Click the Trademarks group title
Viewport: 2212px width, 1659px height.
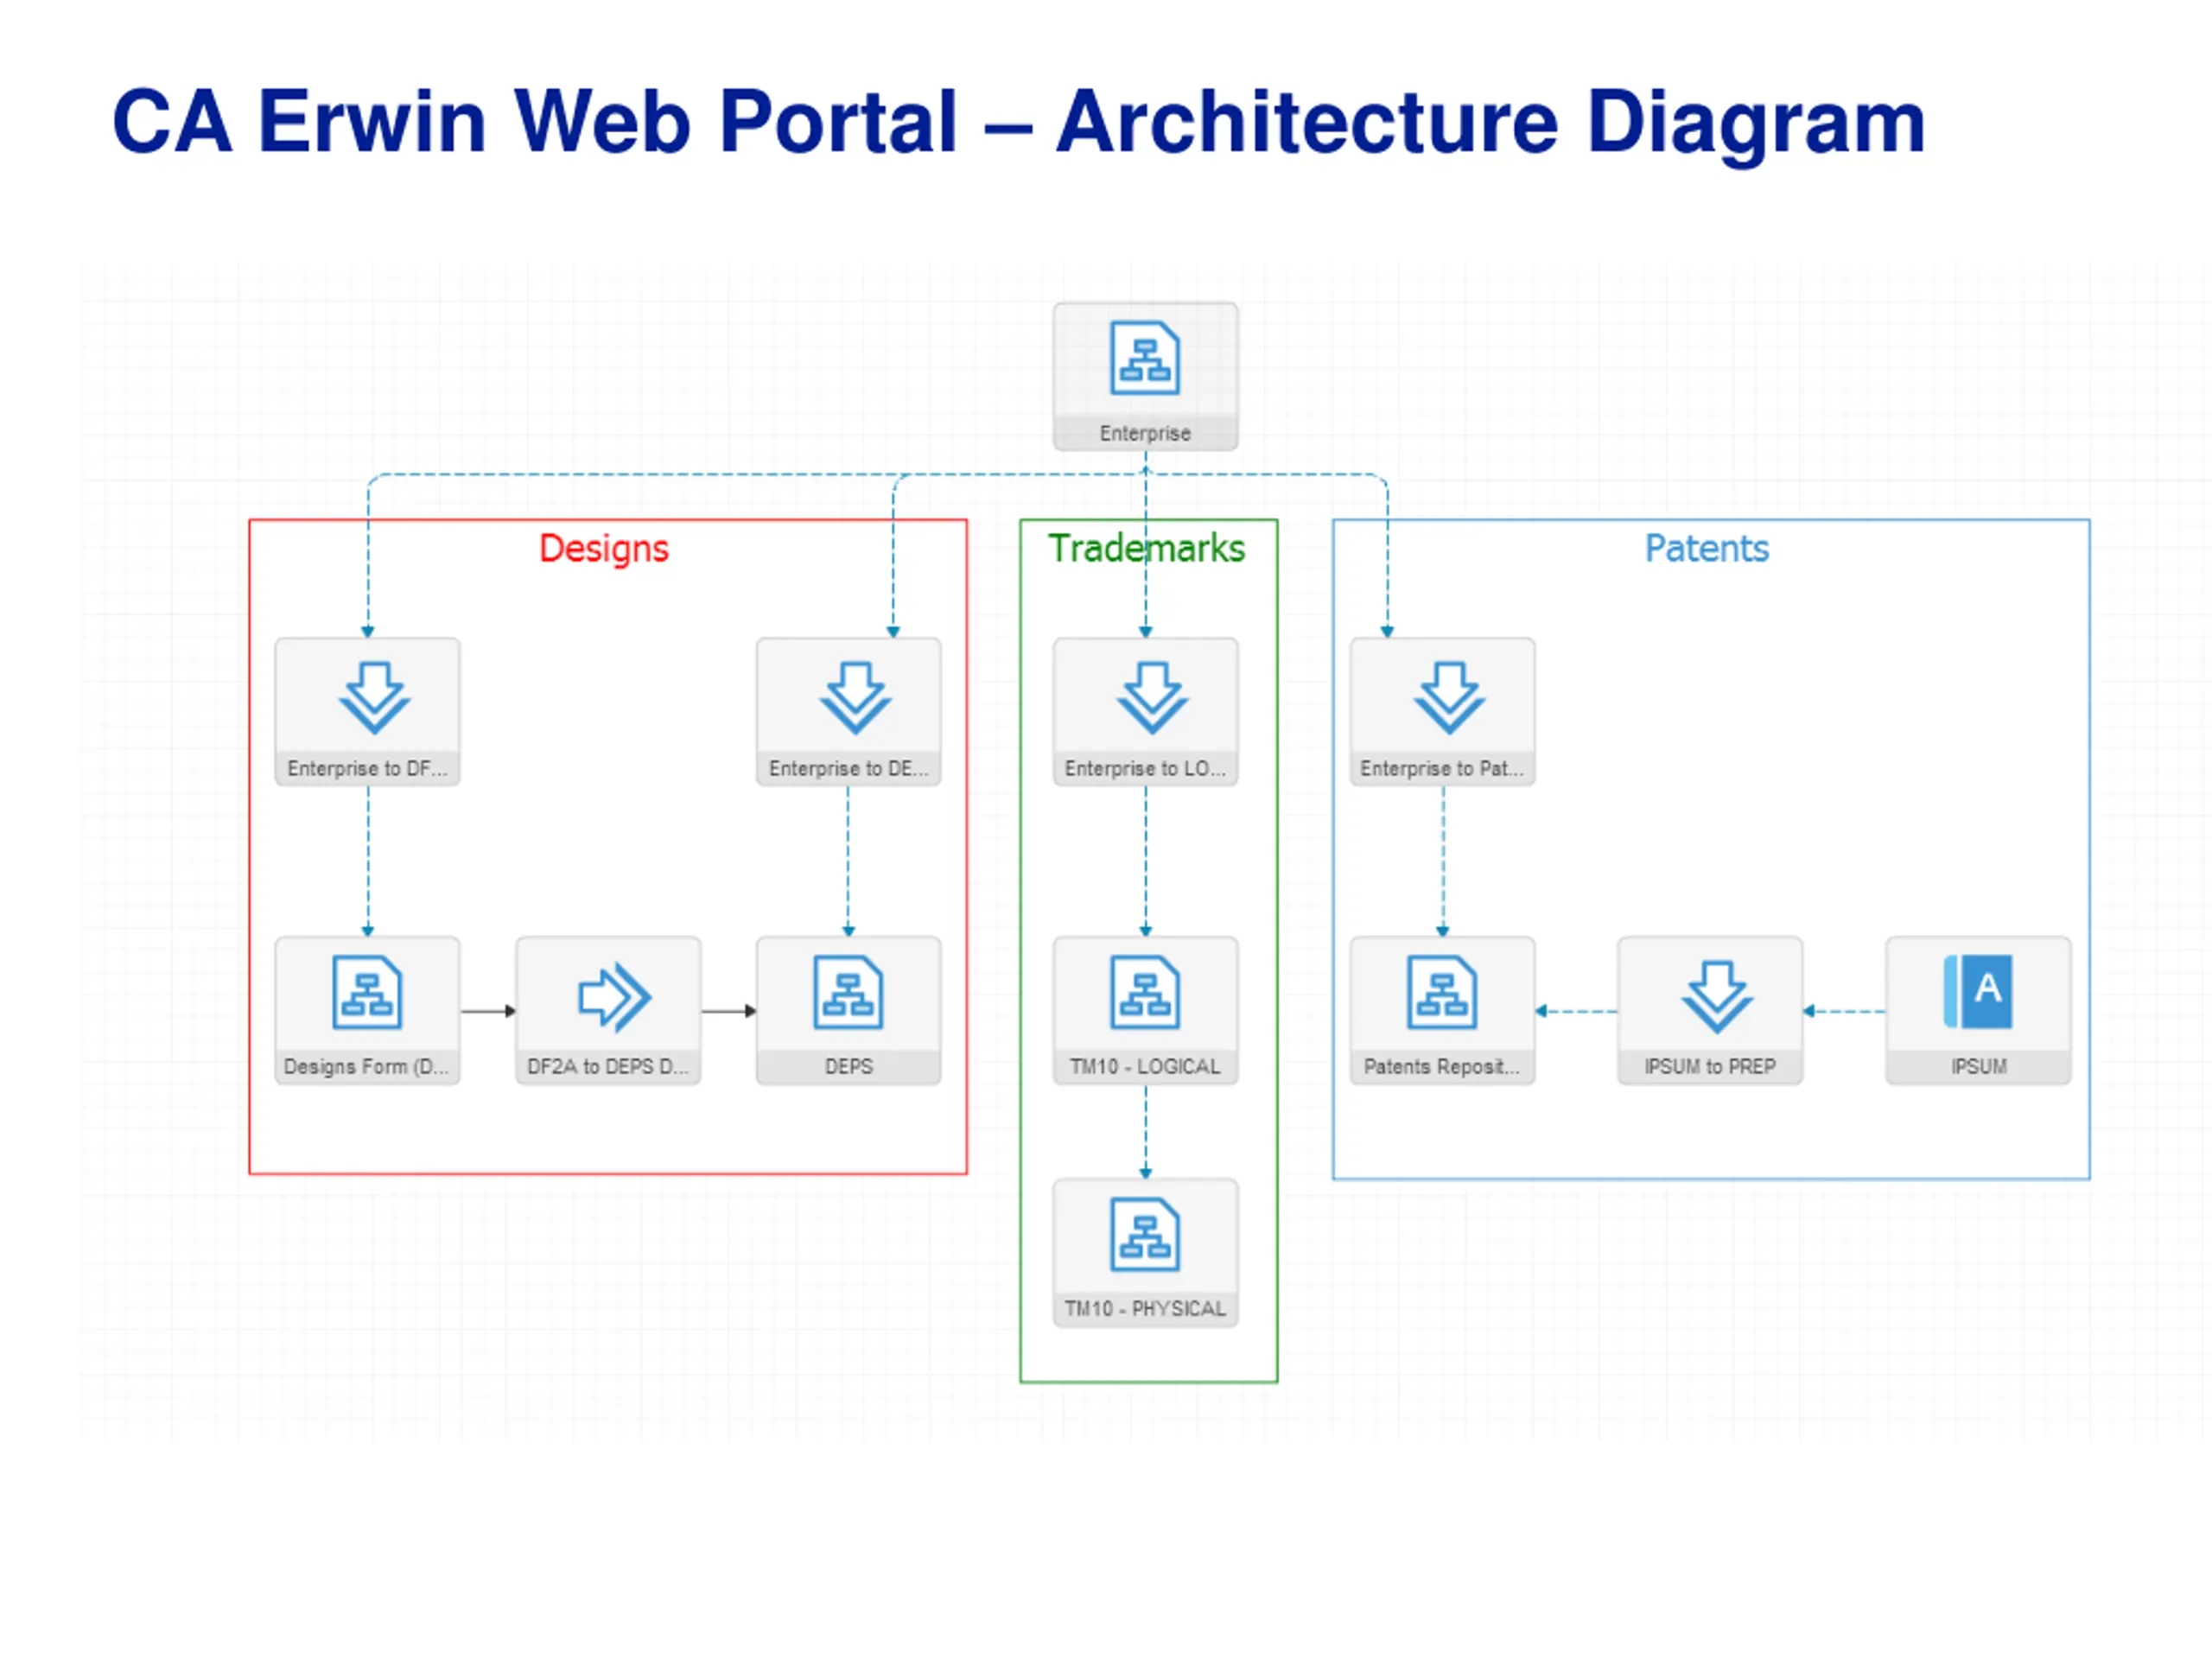point(1146,549)
